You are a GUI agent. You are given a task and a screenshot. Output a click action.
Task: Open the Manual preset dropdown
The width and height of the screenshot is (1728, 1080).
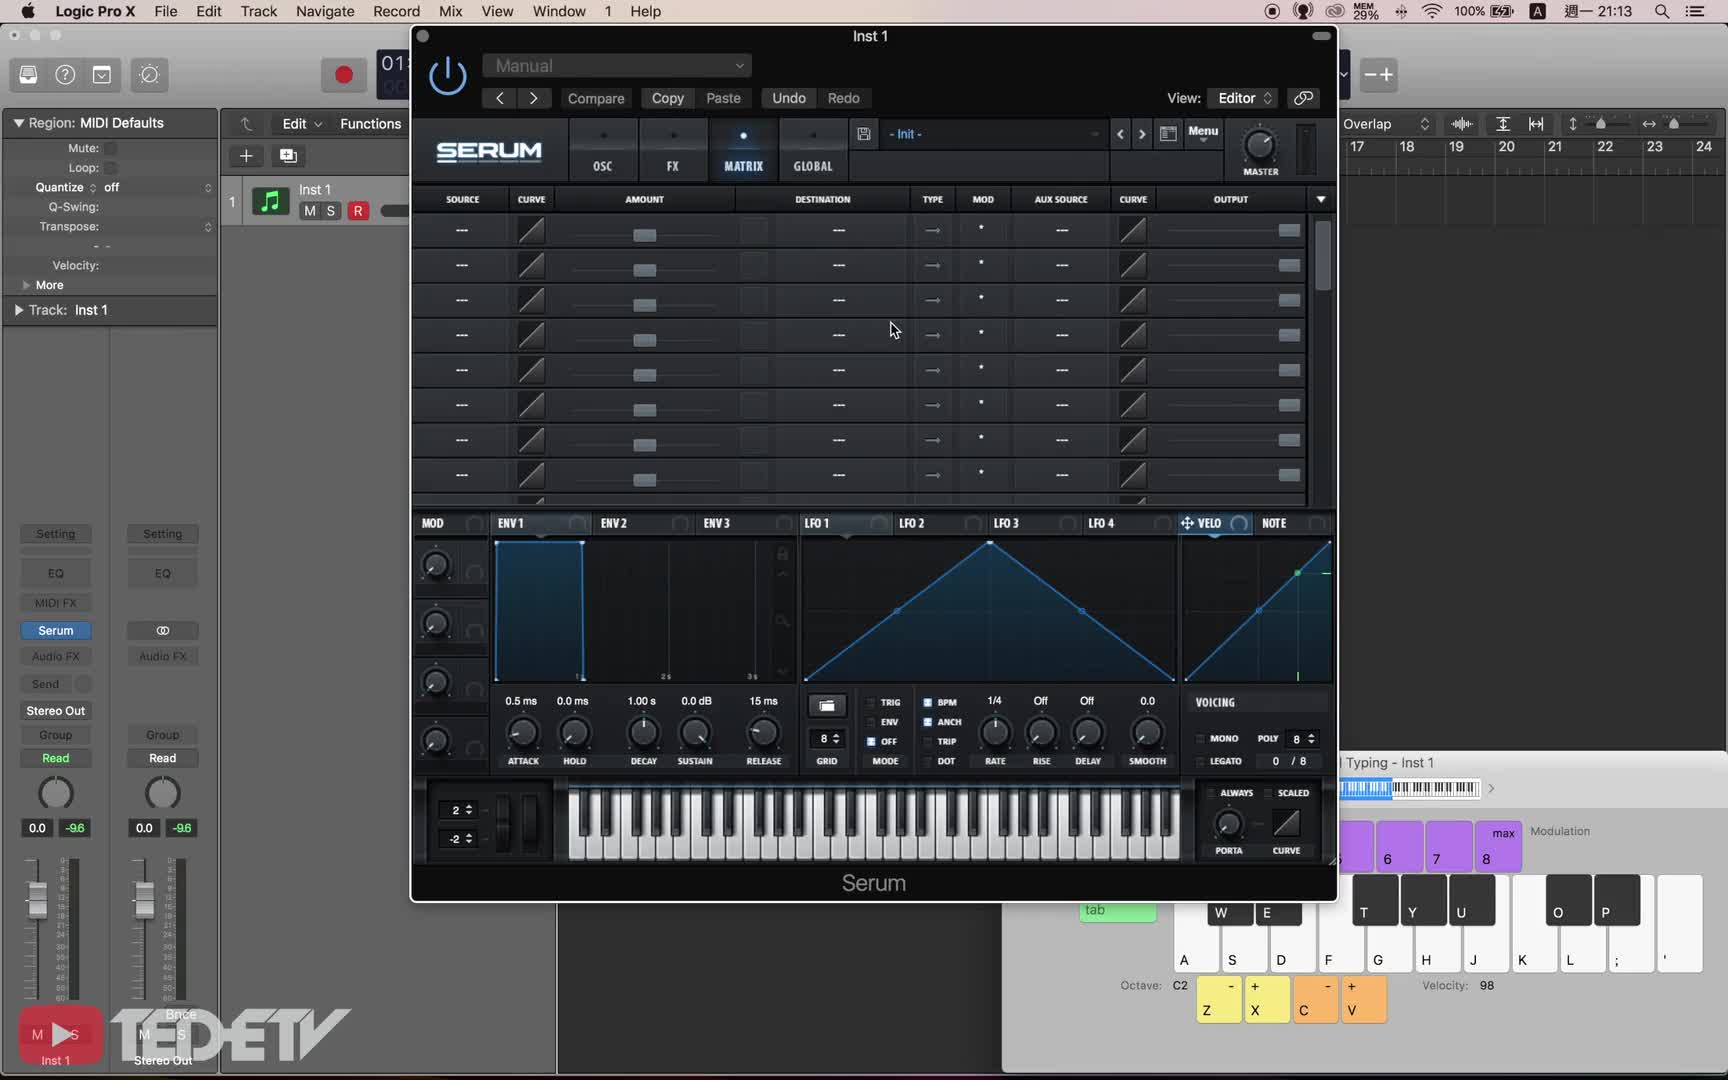pos(617,66)
